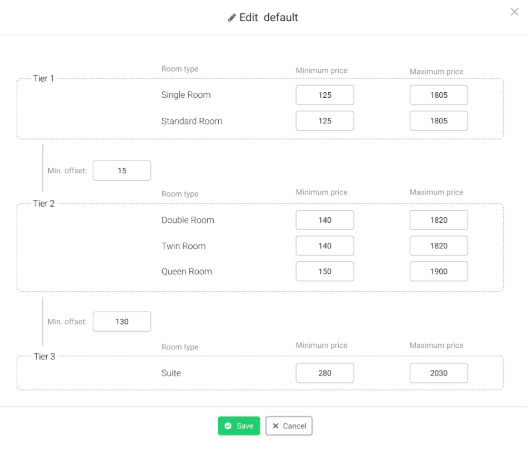Viewport: 528px width, 454px height.
Task: Click the Queen Room label
Action: pos(187,271)
